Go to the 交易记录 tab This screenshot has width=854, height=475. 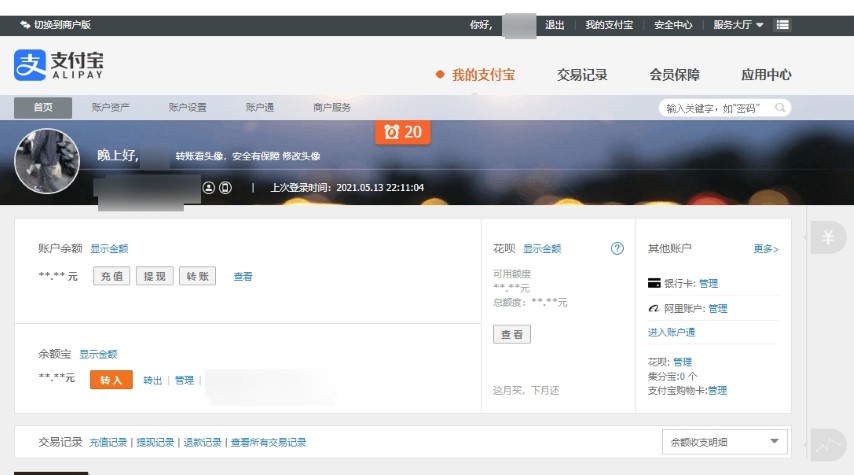pyautogui.click(x=582, y=75)
